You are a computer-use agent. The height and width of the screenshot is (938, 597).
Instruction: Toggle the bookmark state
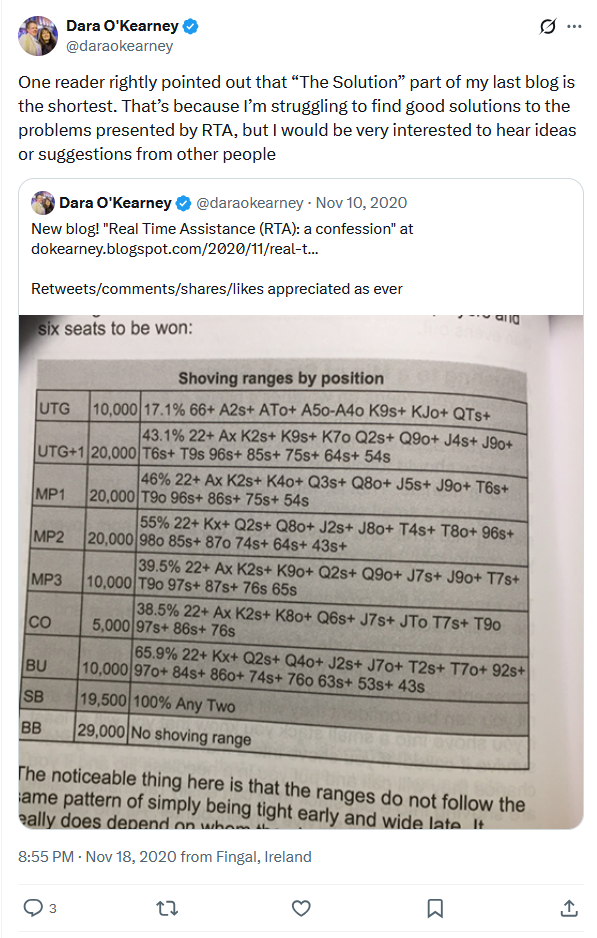(x=435, y=908)
